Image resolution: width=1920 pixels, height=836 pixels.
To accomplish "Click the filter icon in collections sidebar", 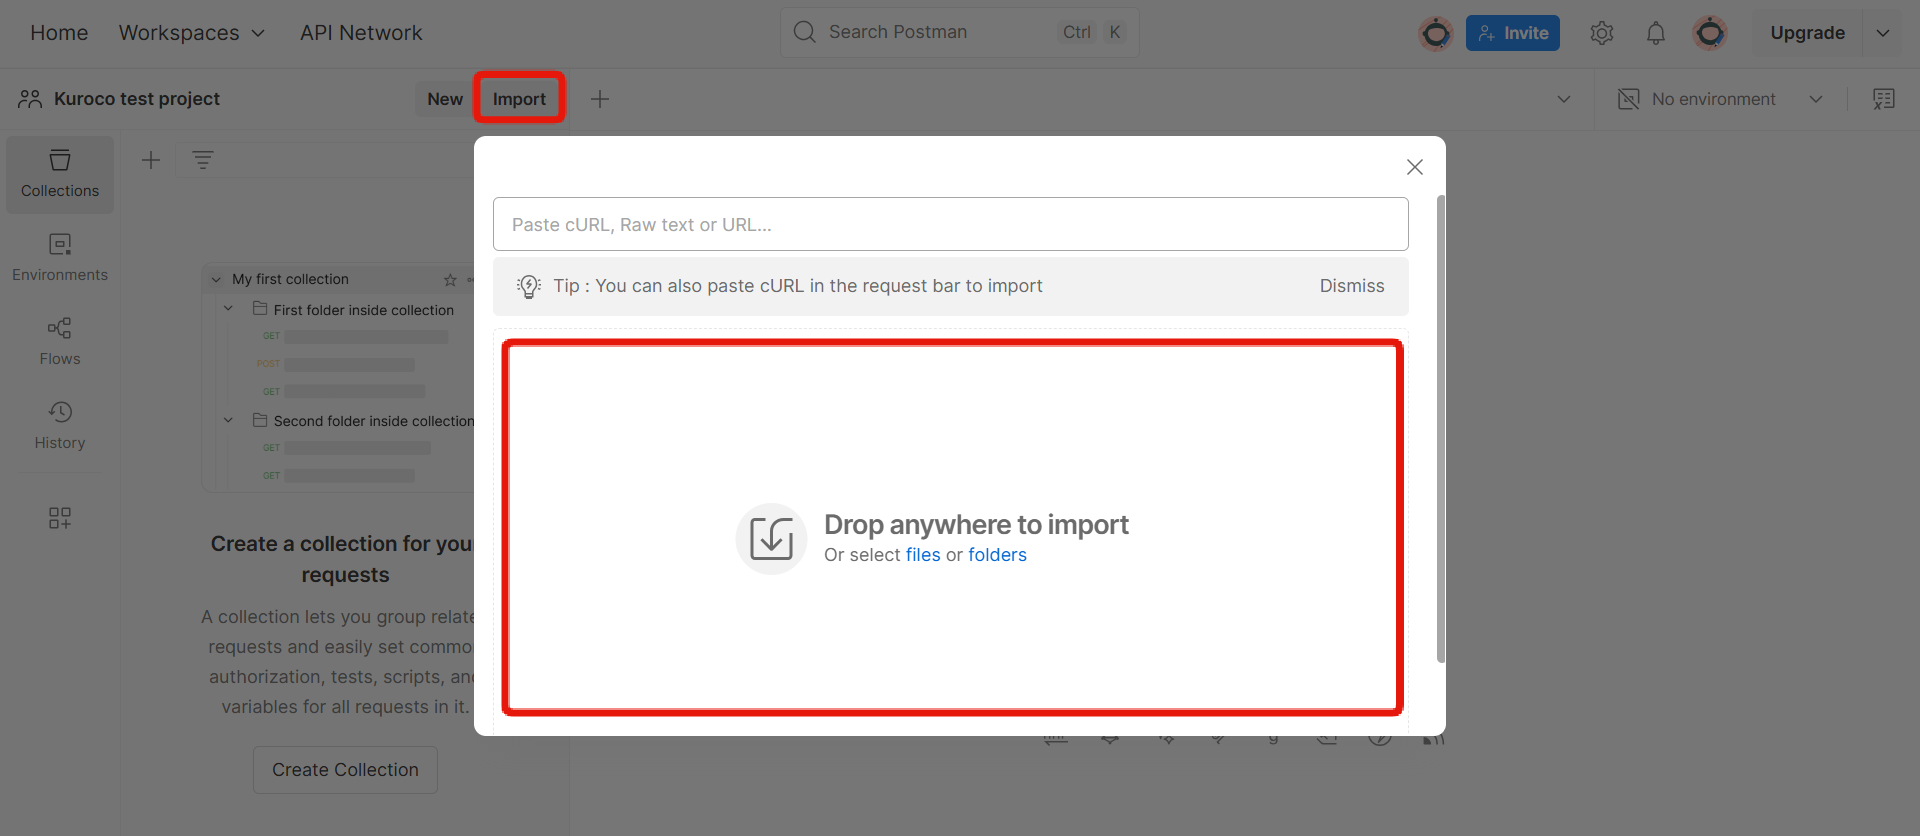I will [x=203, y=160].
